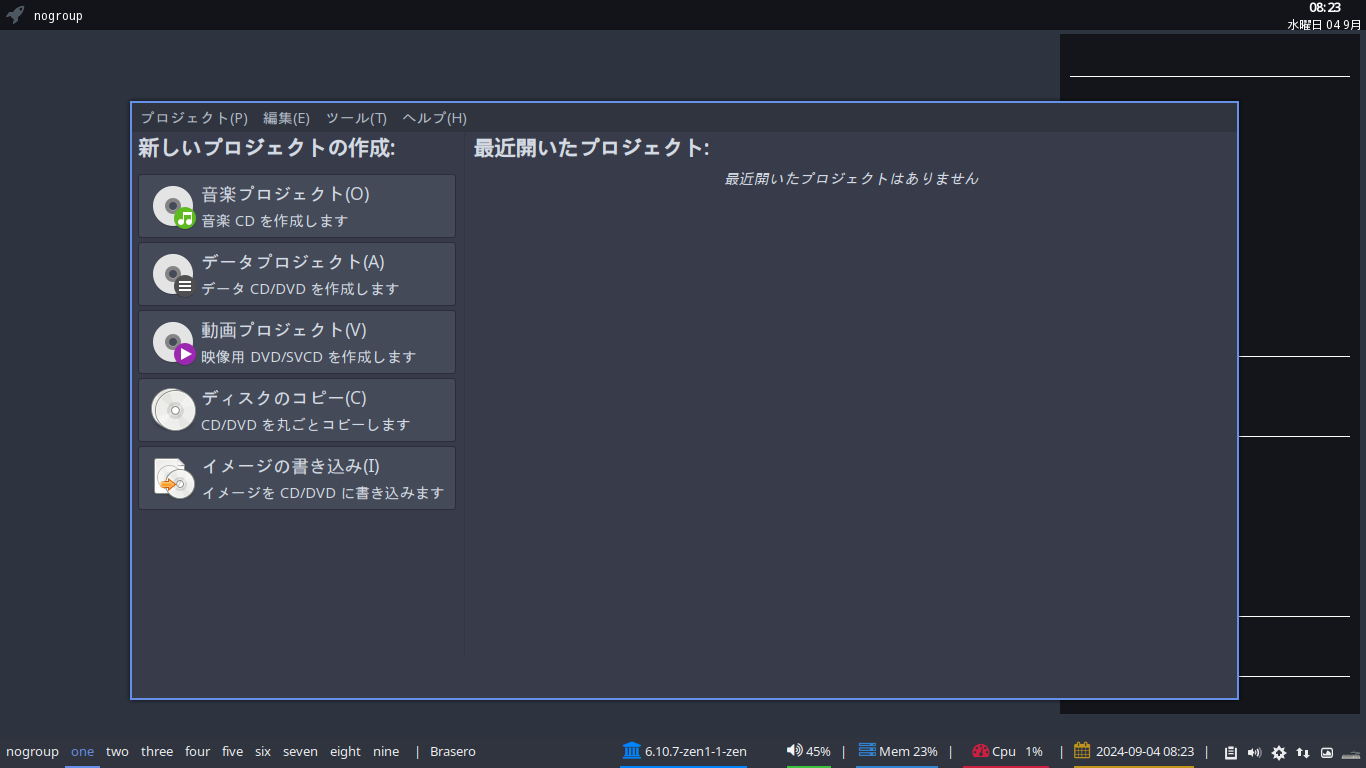Open the clipboard manager tray icon

[1231, 752]
